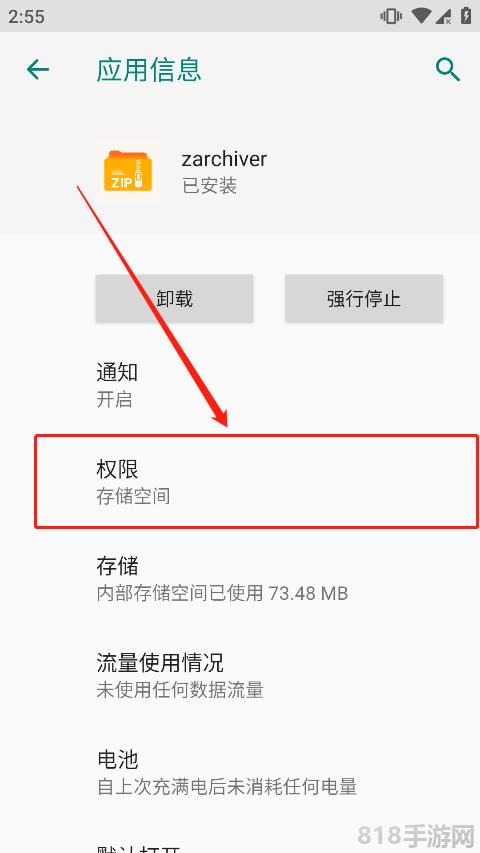480x853 pixels.
Task: Tap the 应用信息 page title
Action: click(149, 70)
